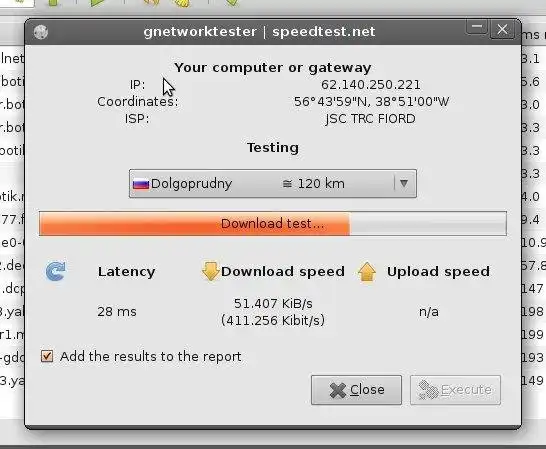Click the 51.407 KiB/s download speed value
The width and height of the screenshot is (546, 449).
tap(273, 303)
